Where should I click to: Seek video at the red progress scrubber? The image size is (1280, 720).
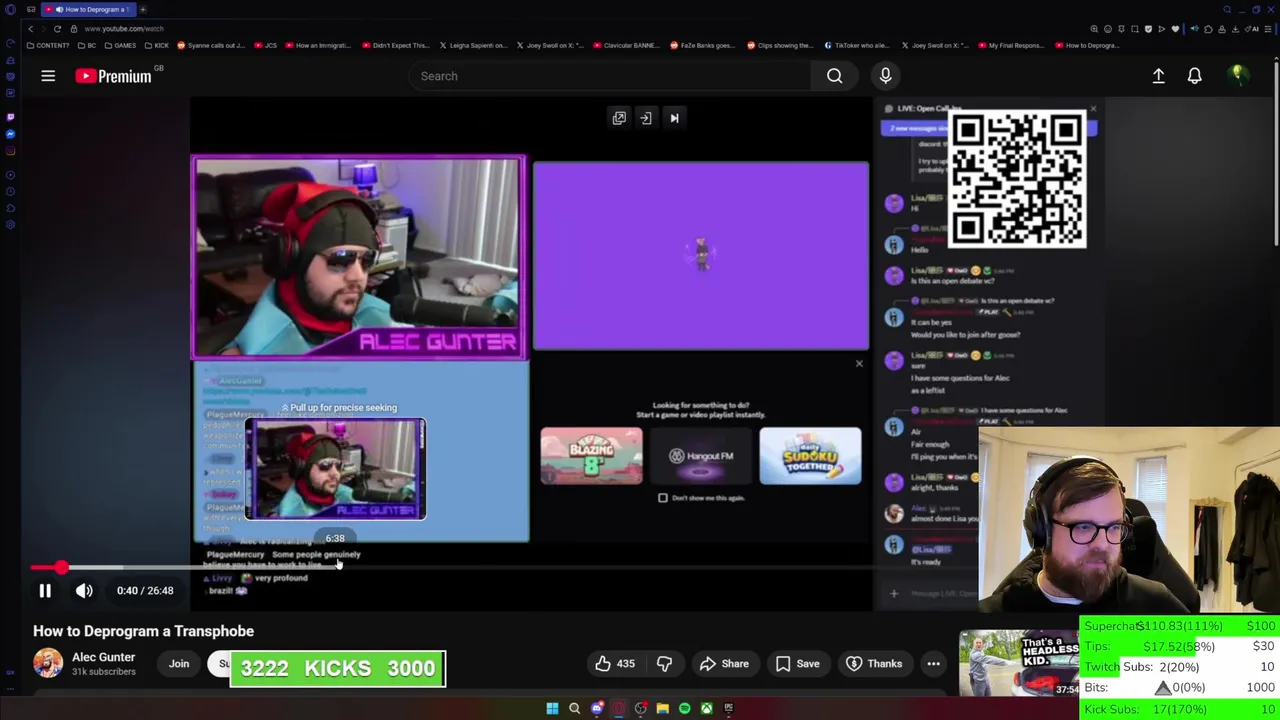pyautogui.click(x=62, y=568)
